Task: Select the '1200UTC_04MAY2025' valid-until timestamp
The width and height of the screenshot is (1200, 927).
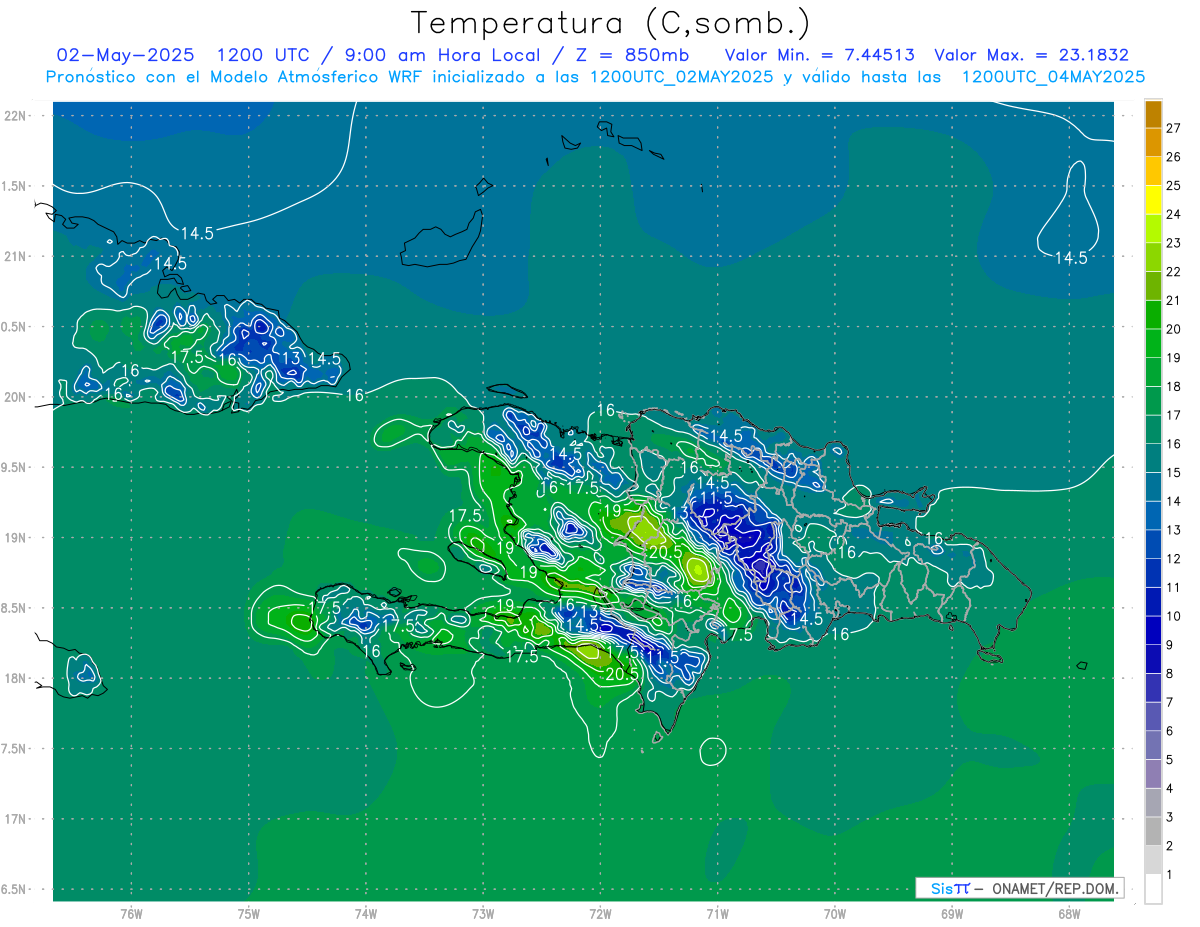Action: [1053, 77]
